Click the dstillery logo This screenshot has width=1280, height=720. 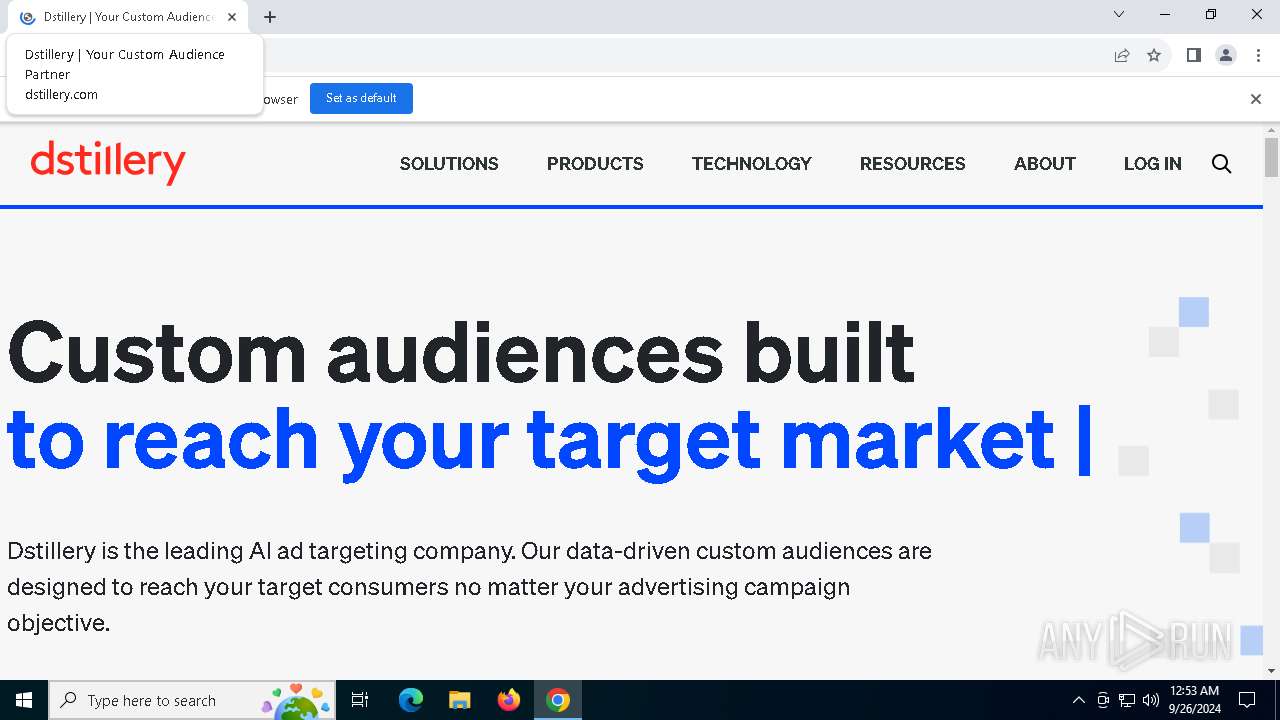(x=108, y=162)
